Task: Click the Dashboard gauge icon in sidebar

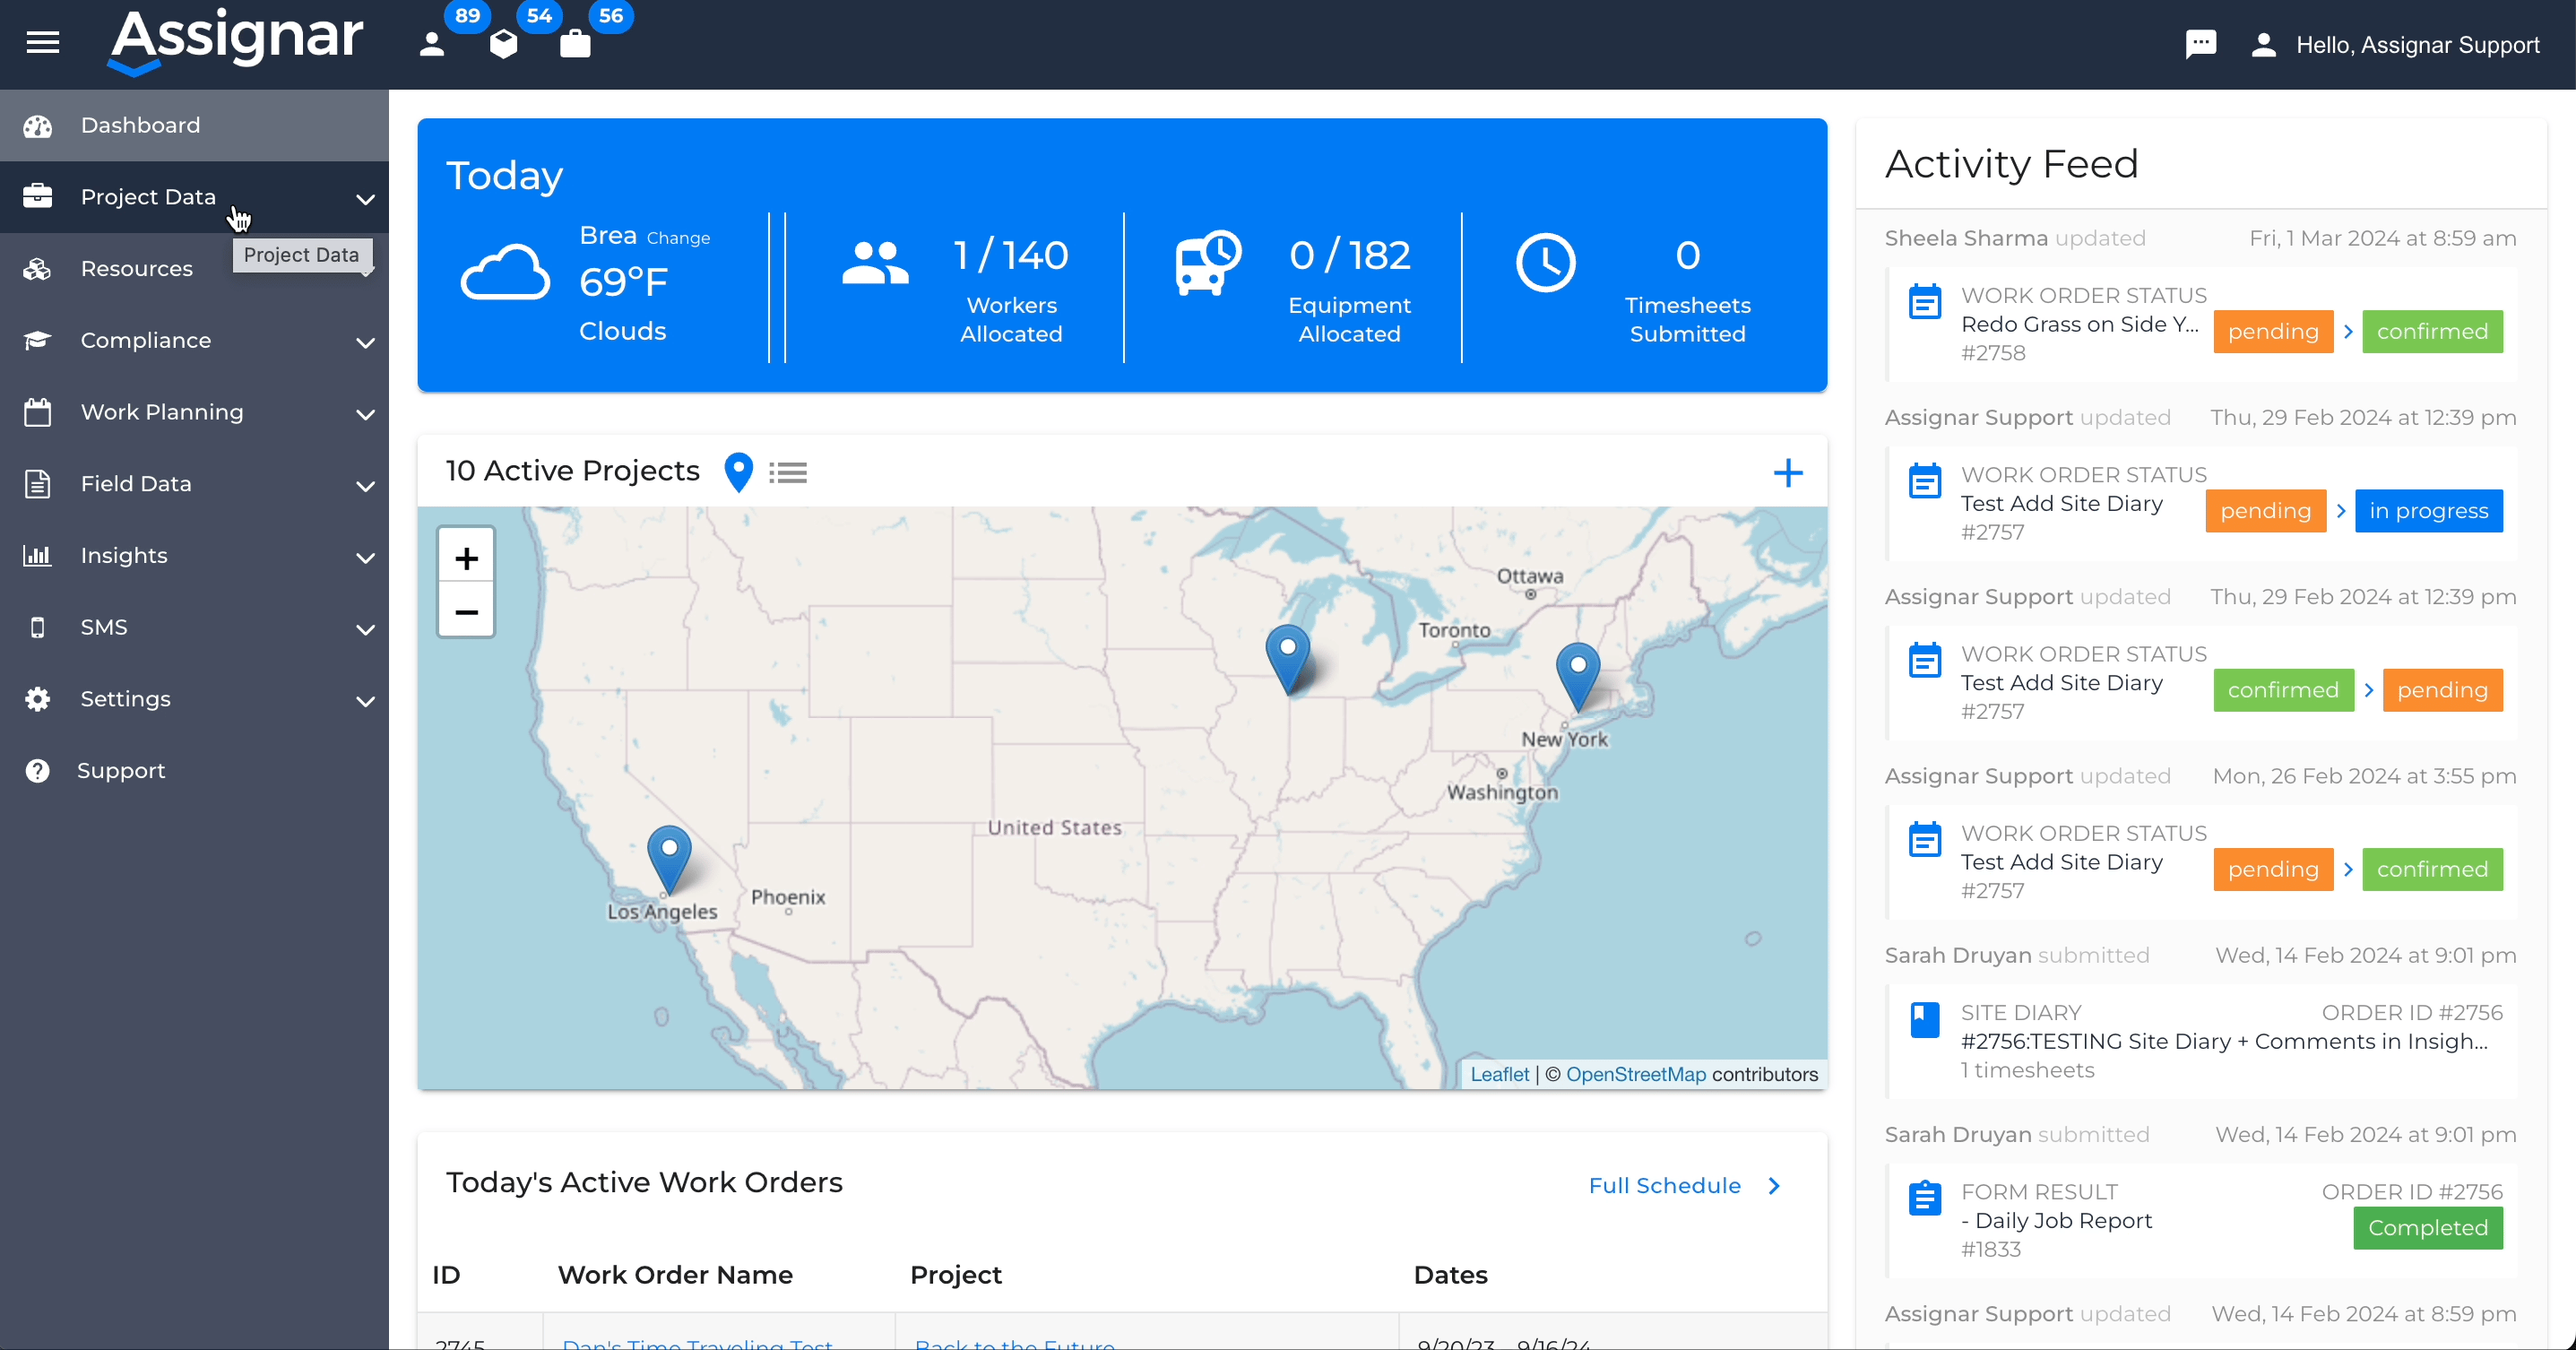Action: click(x=38, y=126)
